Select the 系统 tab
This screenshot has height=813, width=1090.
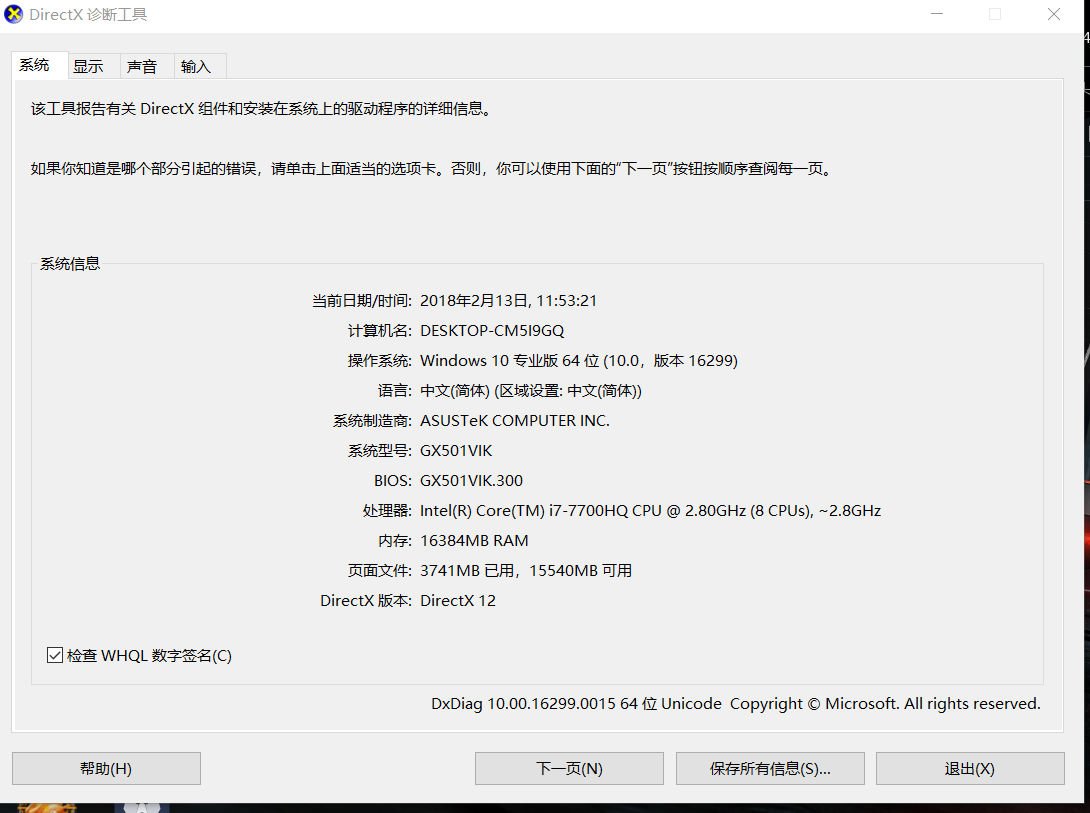[39, 65]
